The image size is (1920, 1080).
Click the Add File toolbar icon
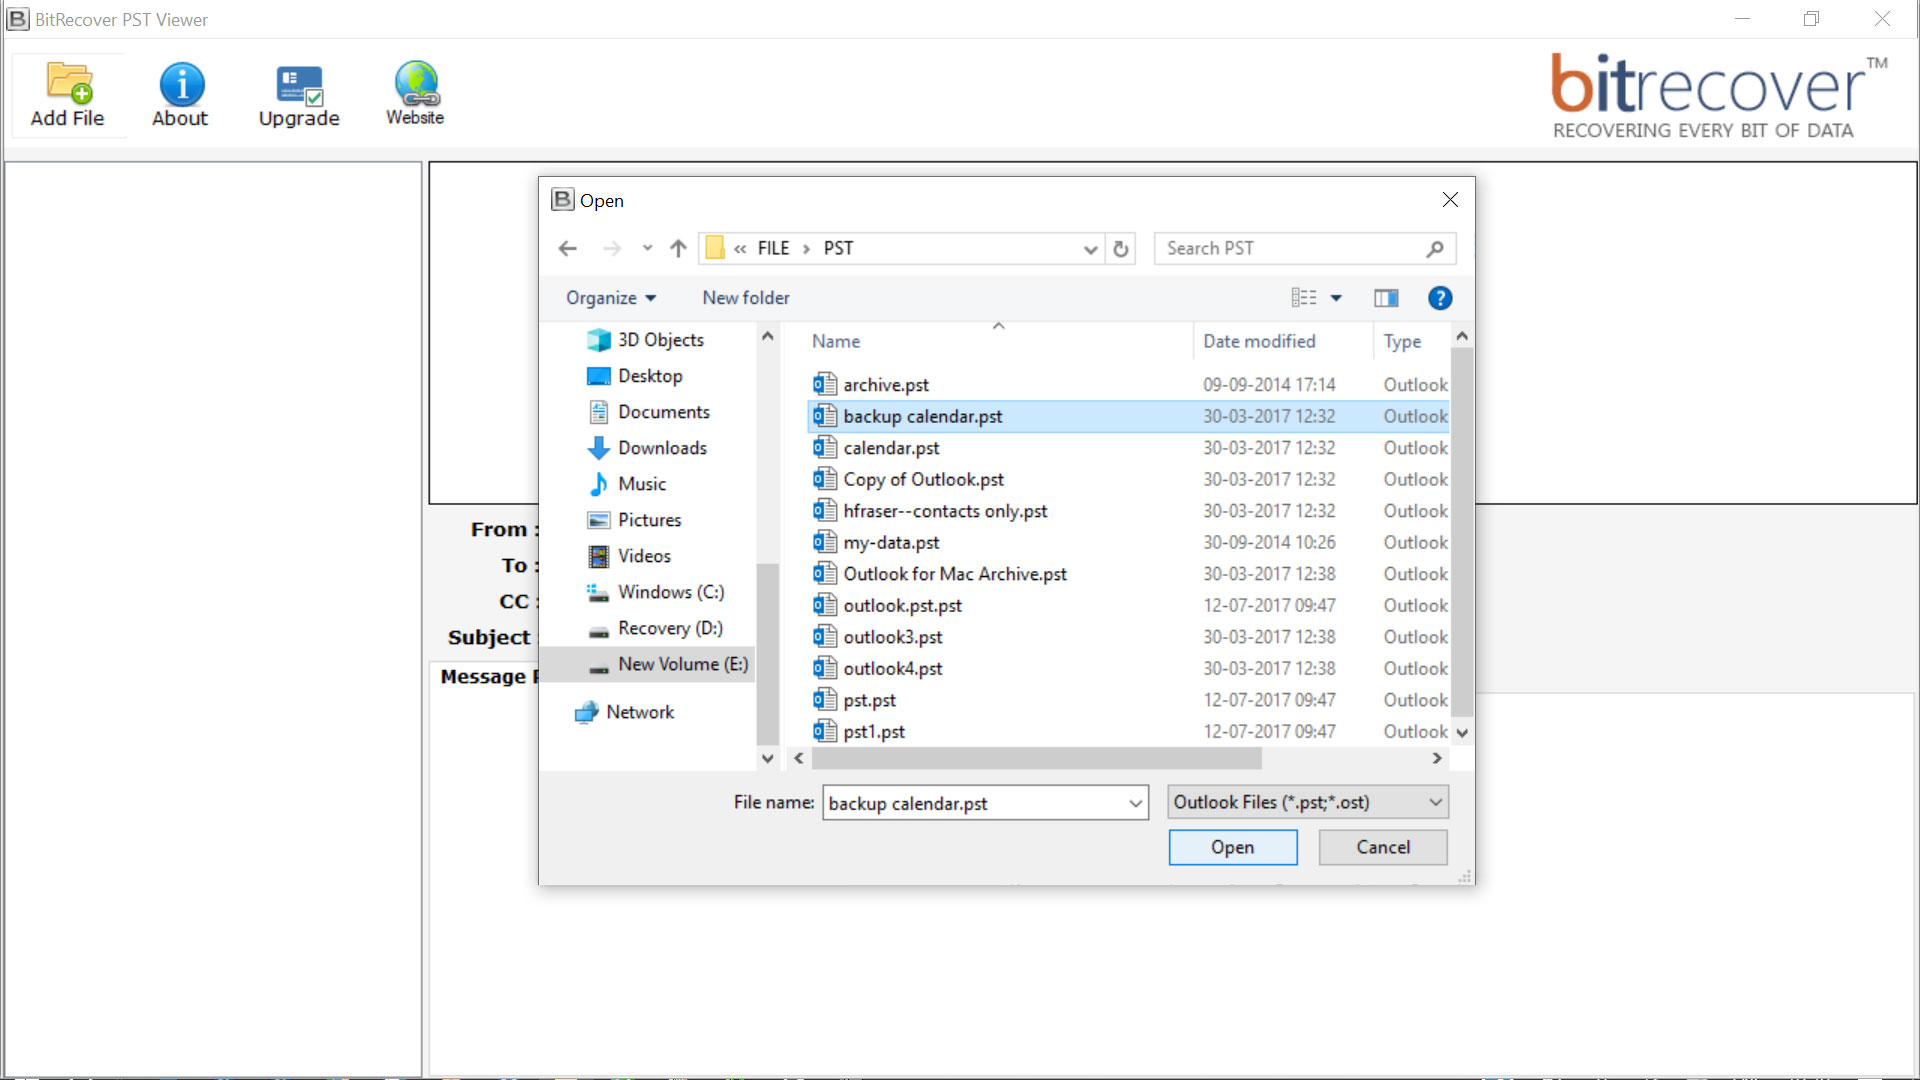(x=68, y=95)
